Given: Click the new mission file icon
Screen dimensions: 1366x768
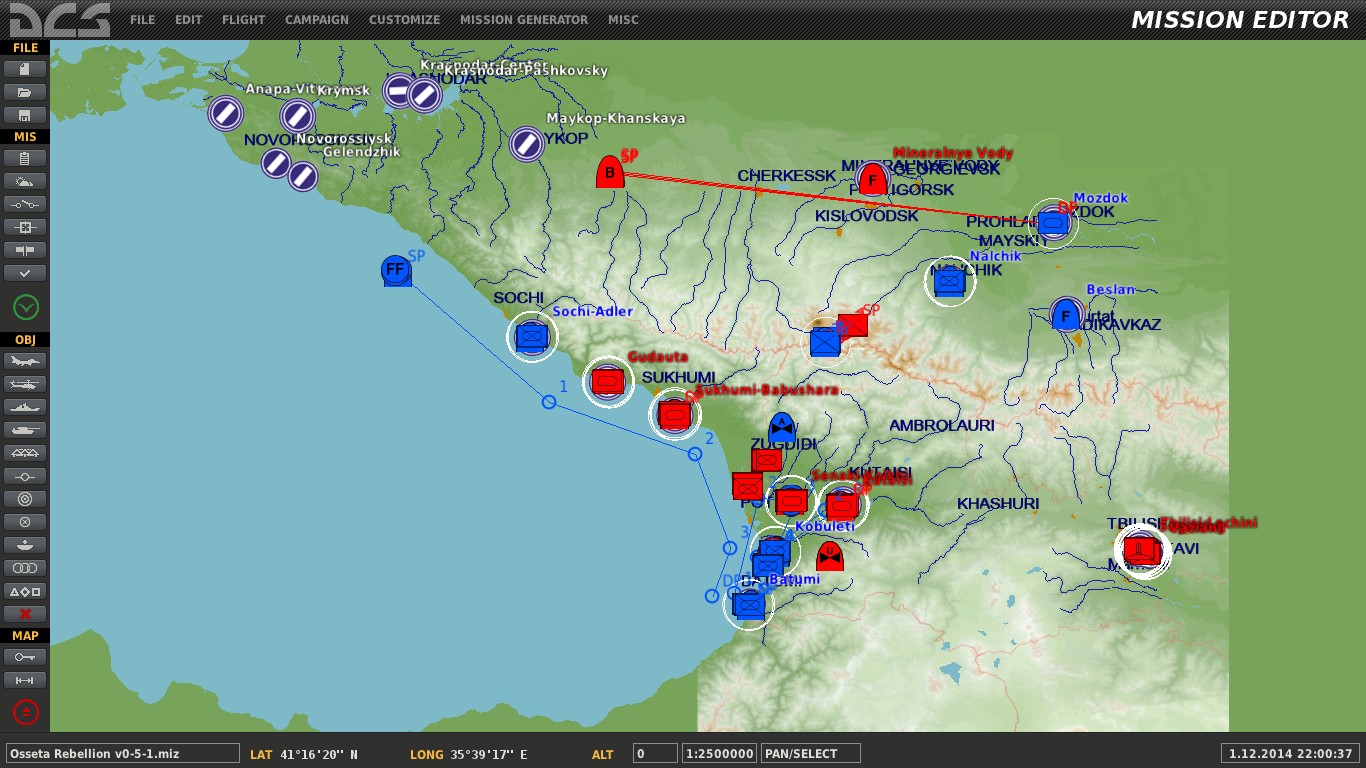Looking at the screenshot, I should [25, 69].
